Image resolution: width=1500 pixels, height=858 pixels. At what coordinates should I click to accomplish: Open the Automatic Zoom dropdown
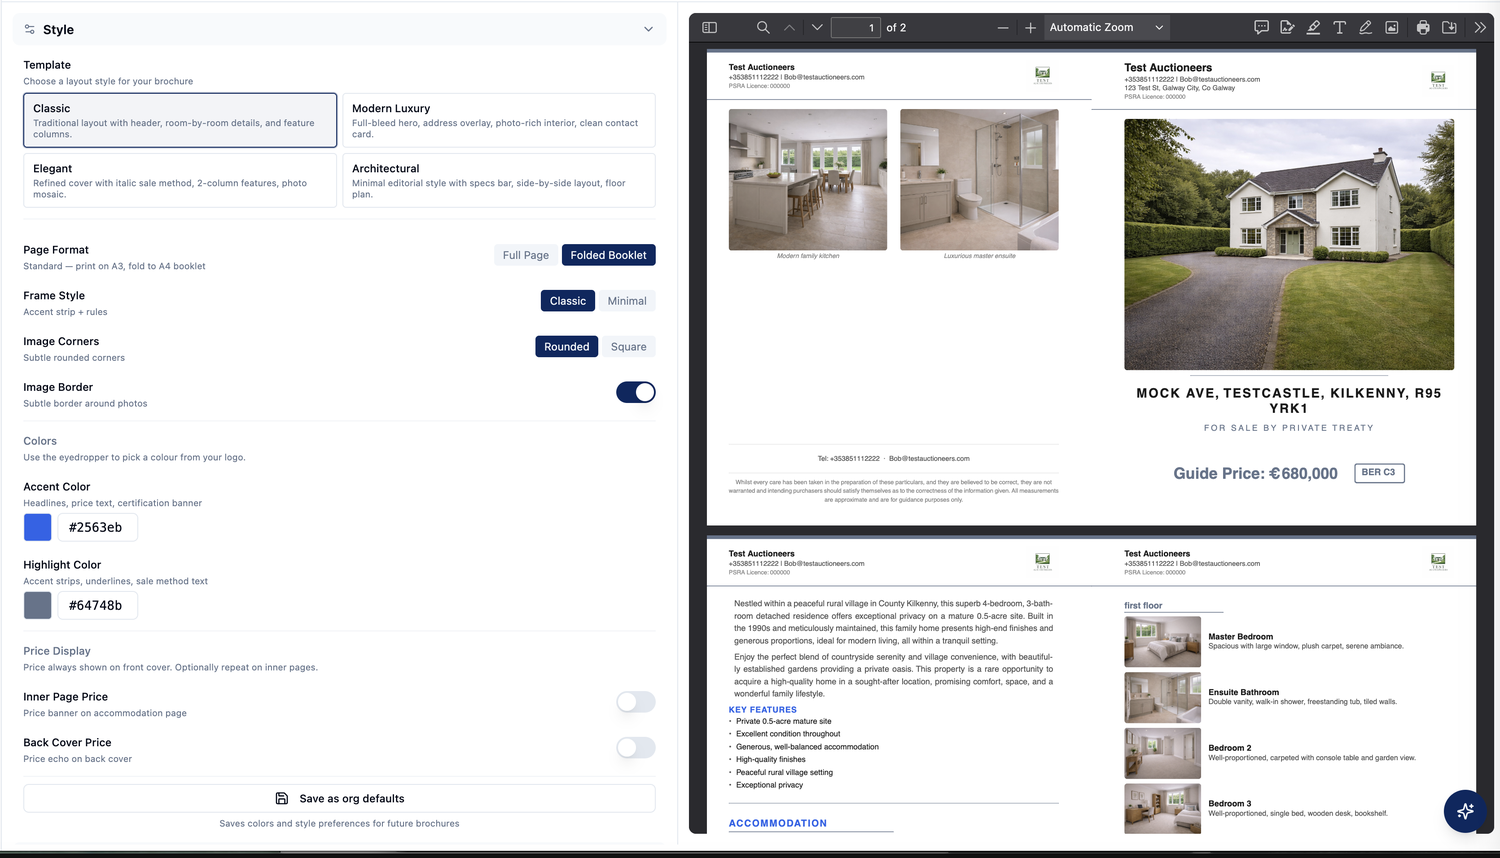tap(1106, 28)
